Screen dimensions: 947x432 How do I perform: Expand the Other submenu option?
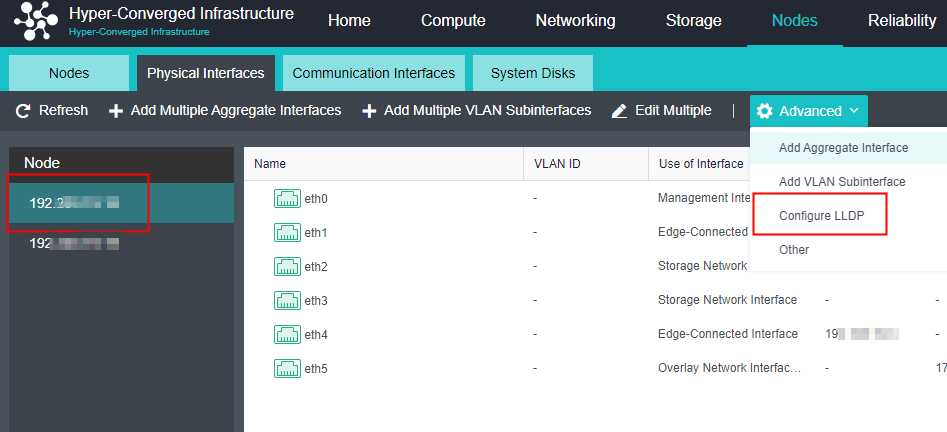pos(794,250)
